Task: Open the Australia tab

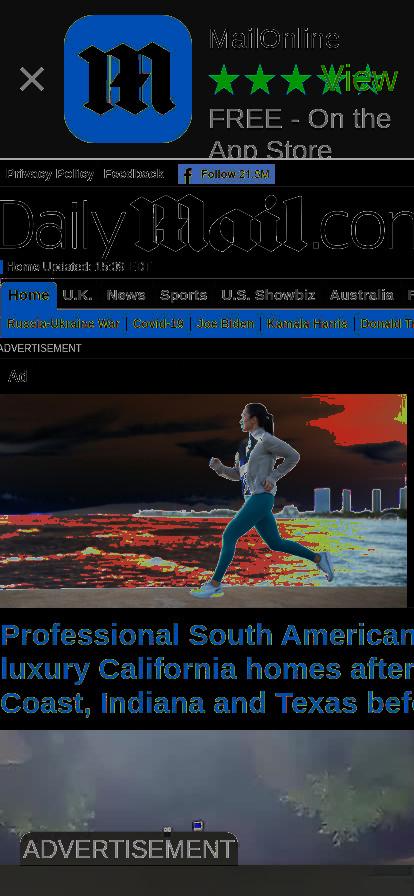Action: (361, 295)
